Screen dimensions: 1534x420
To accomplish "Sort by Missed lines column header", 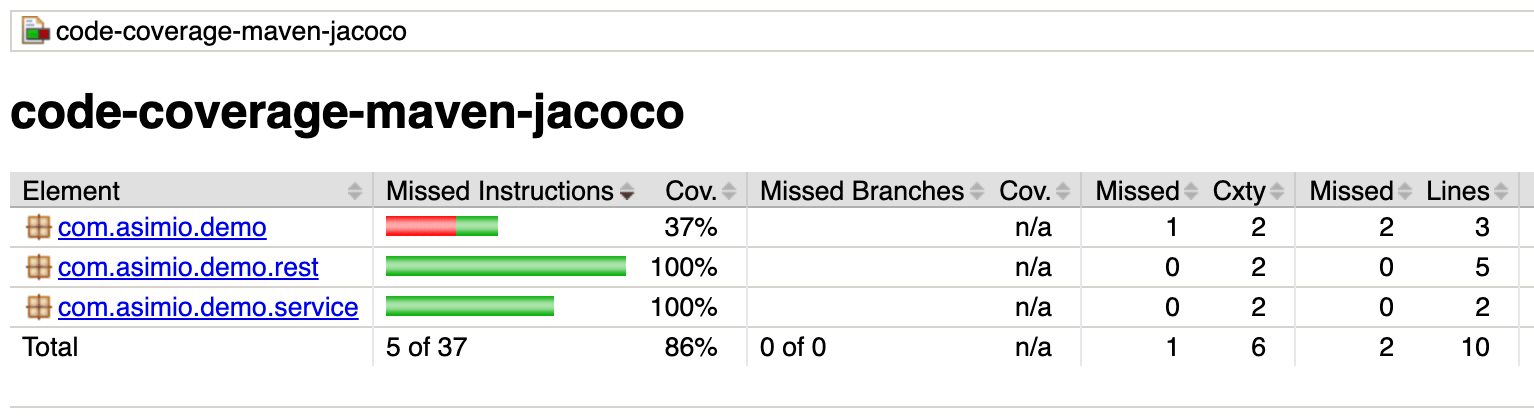I will (x=1352, y=191).
